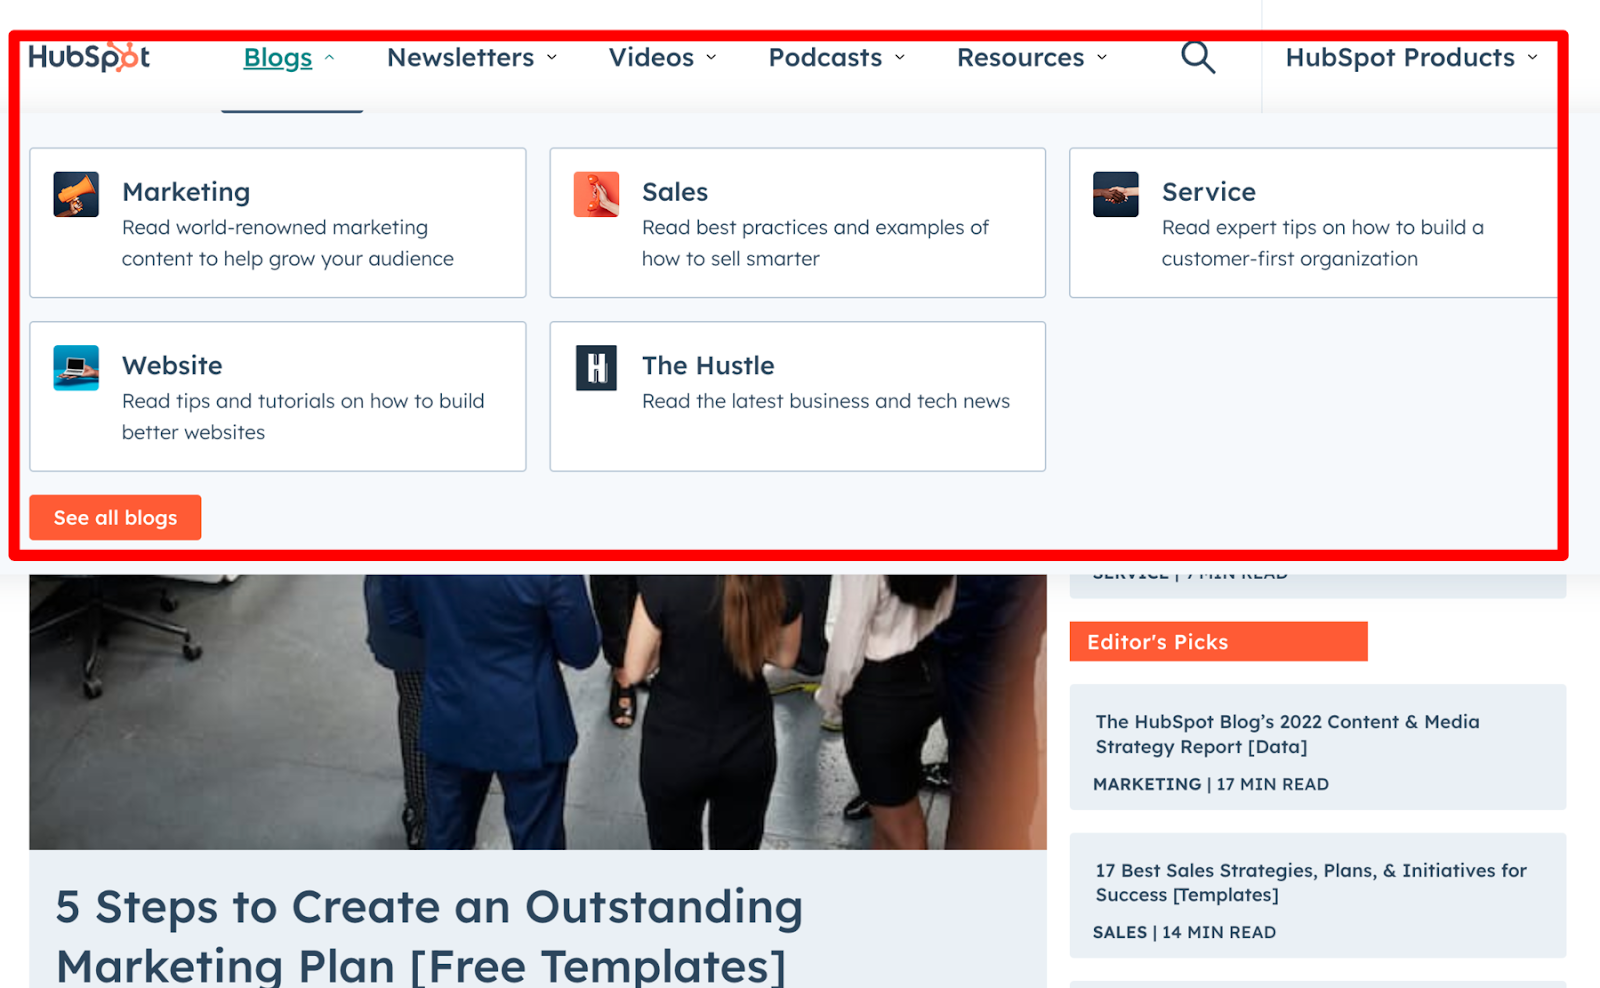This screenshot has width=1600, height=988.
Task: Click the Website laptop icon
Action: (x=76, y=368)
